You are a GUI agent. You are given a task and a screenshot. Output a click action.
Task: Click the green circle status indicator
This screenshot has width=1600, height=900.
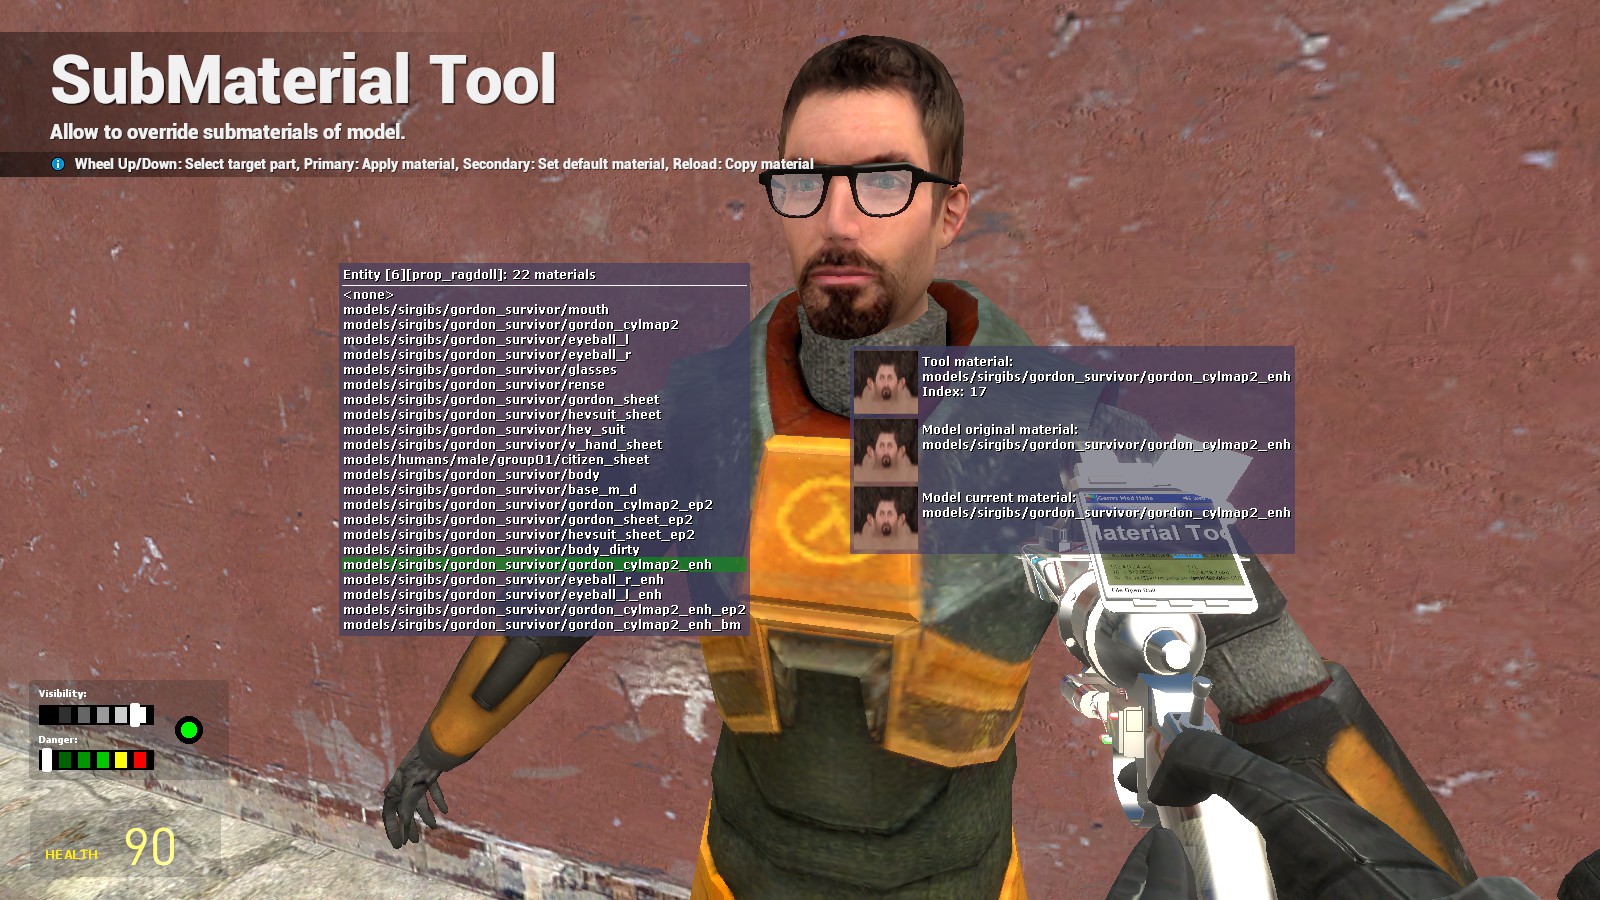coord(189,730)
